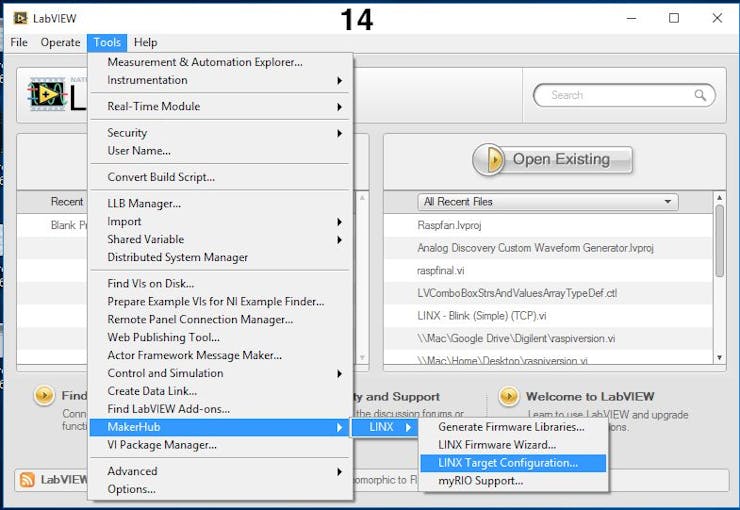Expand the Shared Variable submenu
Screen dimensions: 740x510
(221, 240)
